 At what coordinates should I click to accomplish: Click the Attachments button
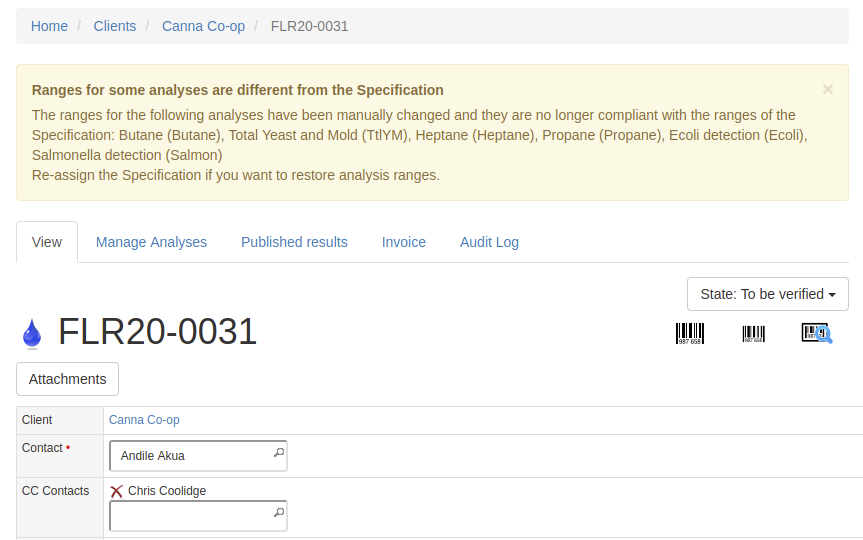click(67, 379)
